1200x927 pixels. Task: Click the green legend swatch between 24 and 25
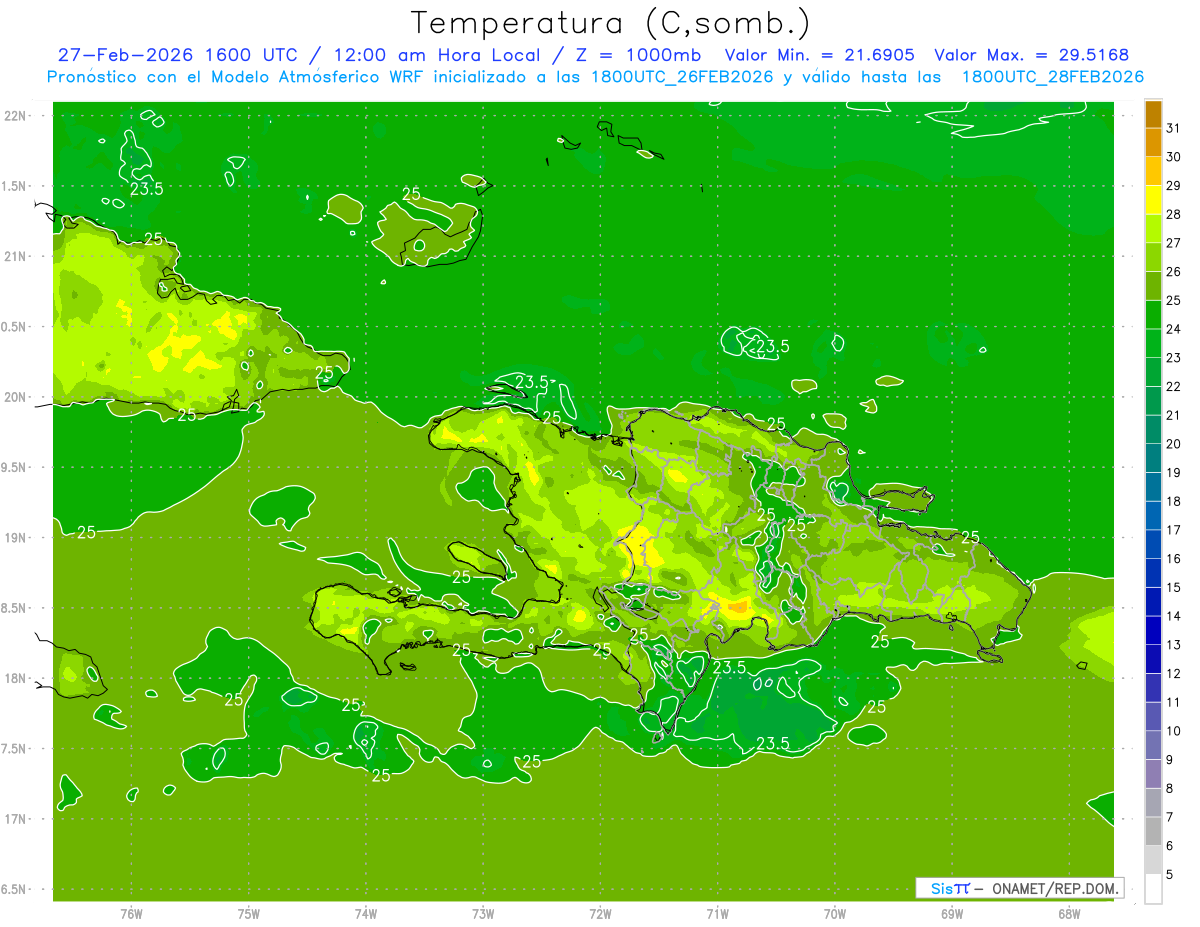click(x=1153, y=314)
